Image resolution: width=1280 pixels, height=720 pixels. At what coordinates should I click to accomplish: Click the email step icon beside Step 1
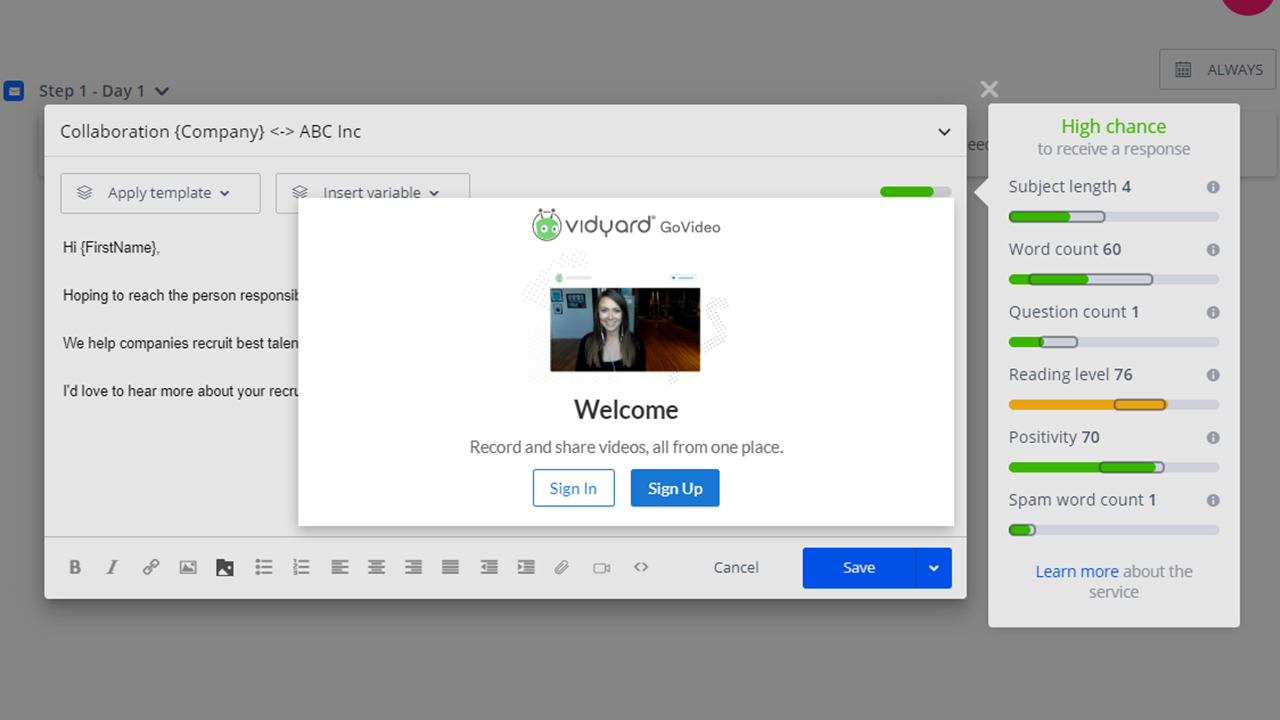click(x=14, y=91)
